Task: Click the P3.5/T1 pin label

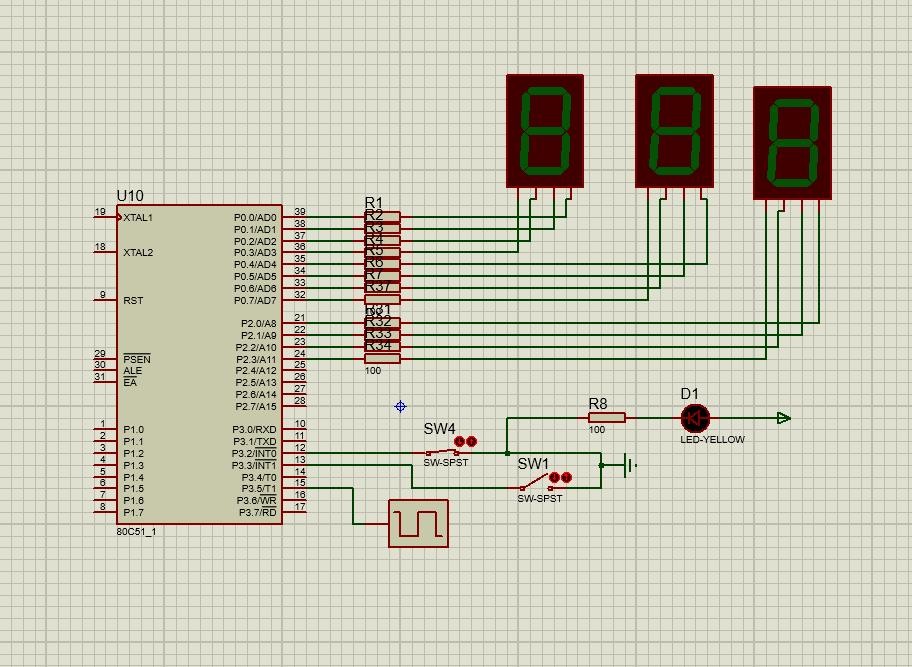Action: point(259,488)
